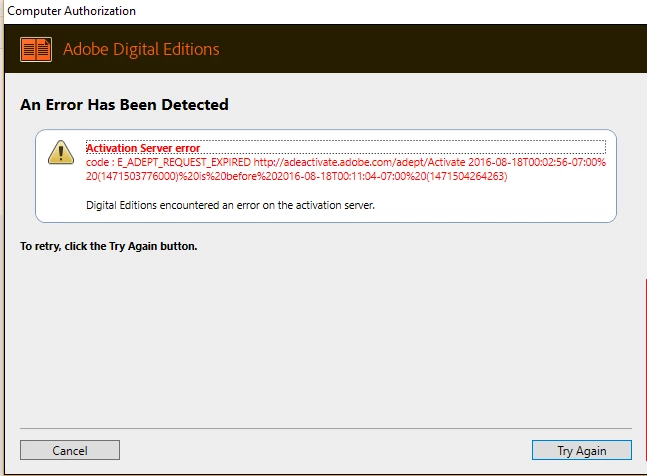Click the yellow warning triangle icon
The width and height of the screenshot is (647, 476).
click(61, 152)
